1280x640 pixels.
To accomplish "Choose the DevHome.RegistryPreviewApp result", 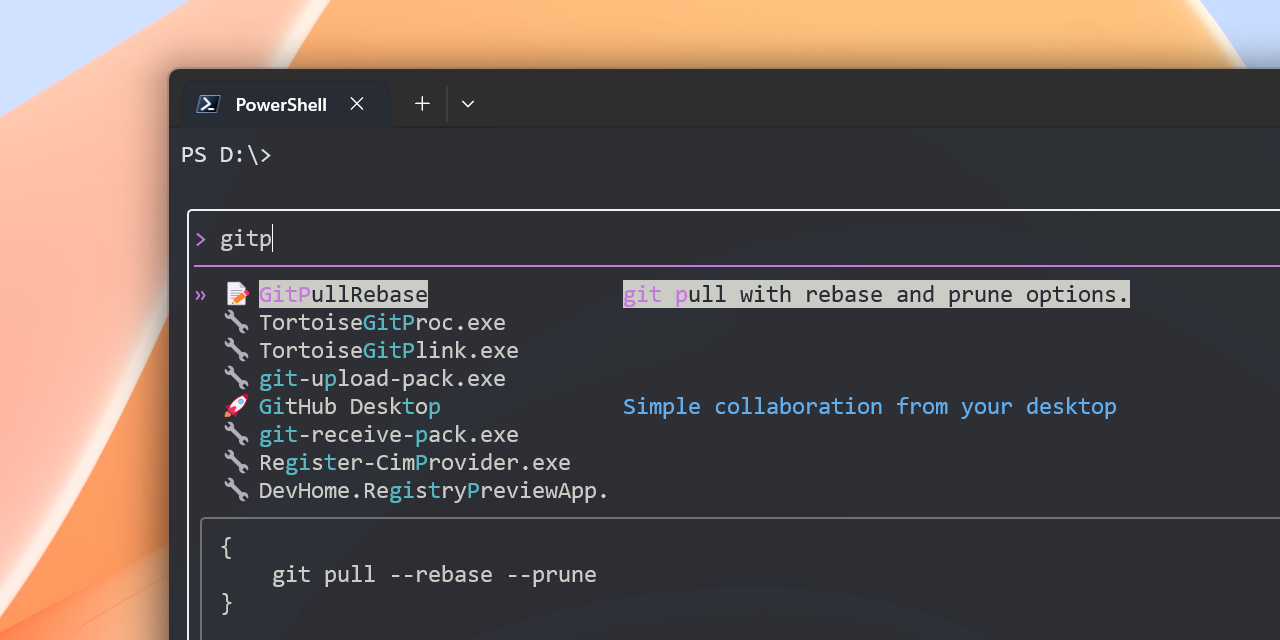I will coord(433,490).
